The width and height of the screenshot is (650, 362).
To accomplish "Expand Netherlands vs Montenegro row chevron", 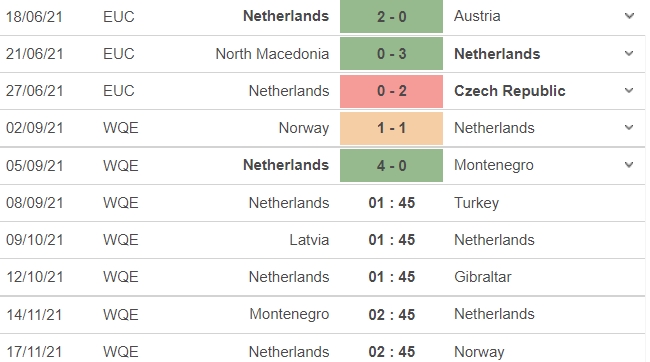I will (x=629, y=165).
